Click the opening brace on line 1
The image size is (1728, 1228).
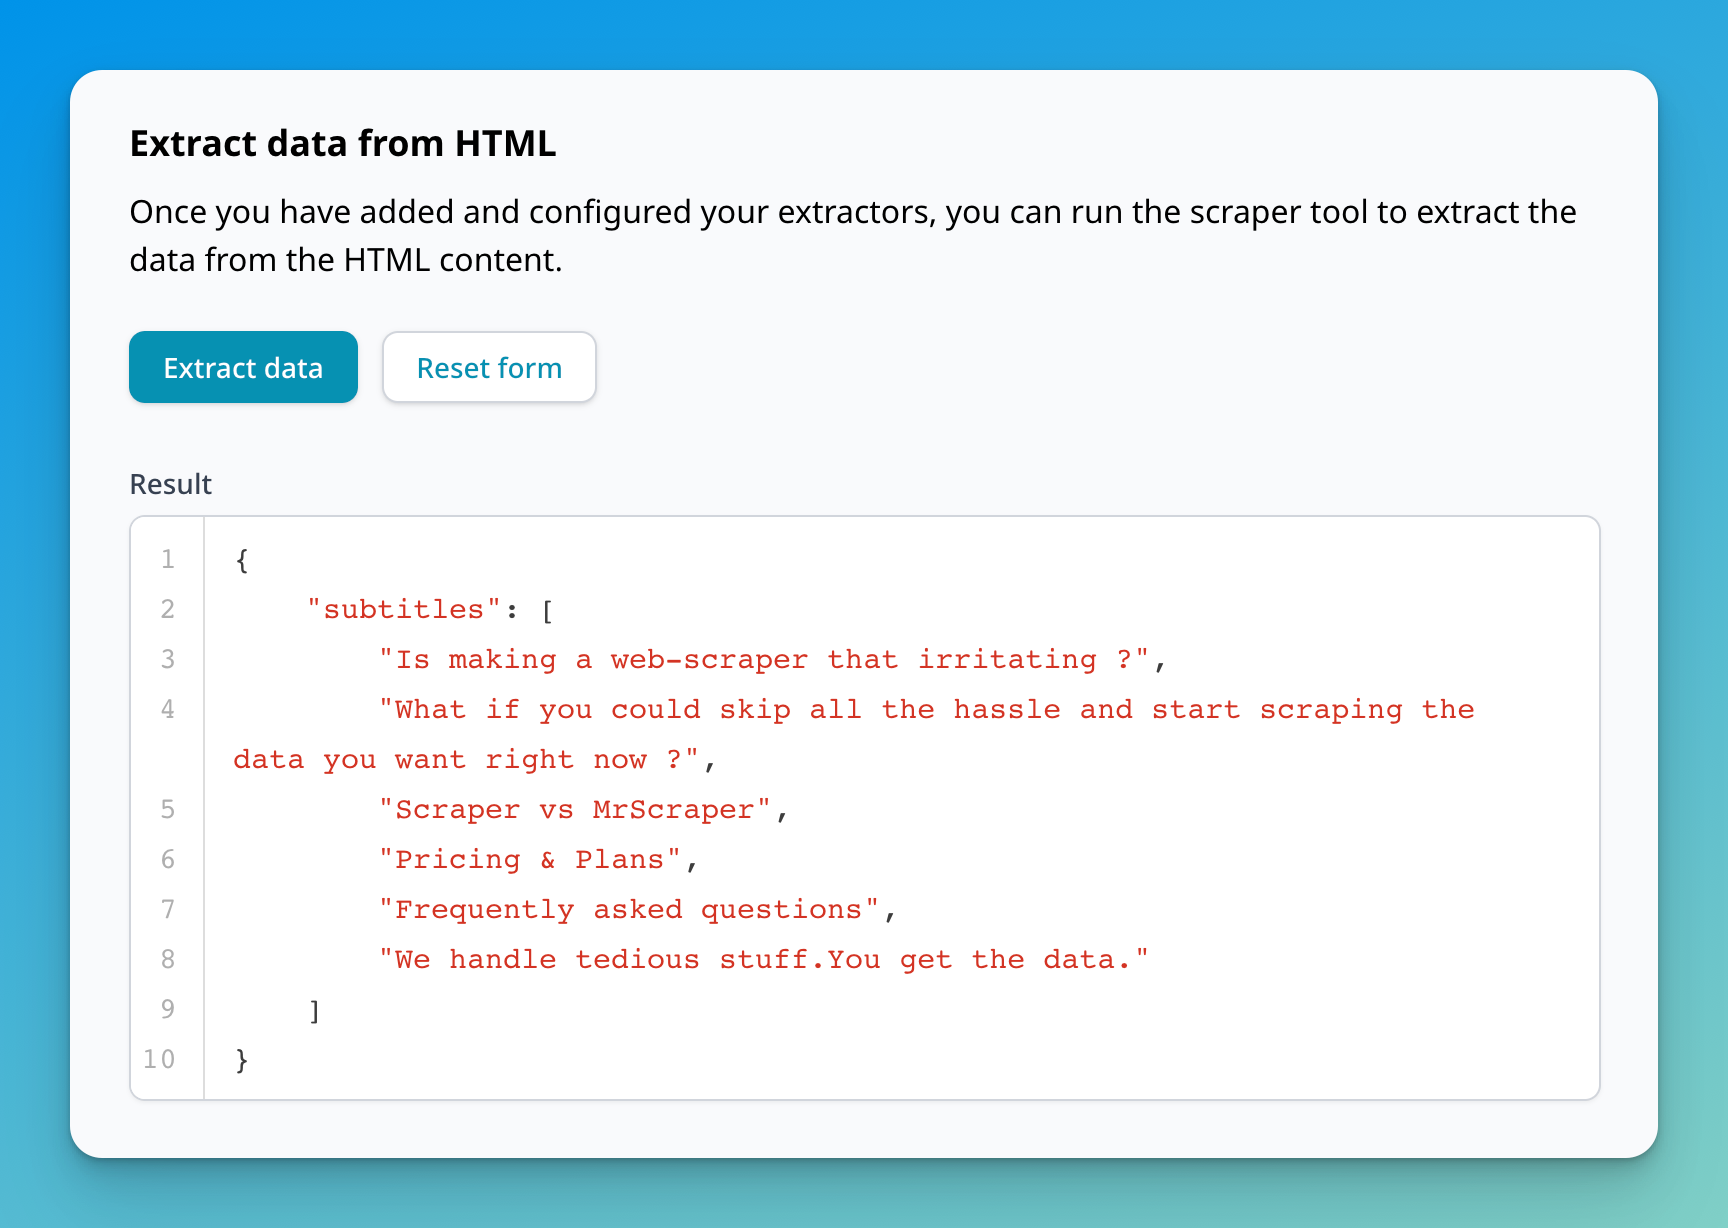[x=241, y=559]
